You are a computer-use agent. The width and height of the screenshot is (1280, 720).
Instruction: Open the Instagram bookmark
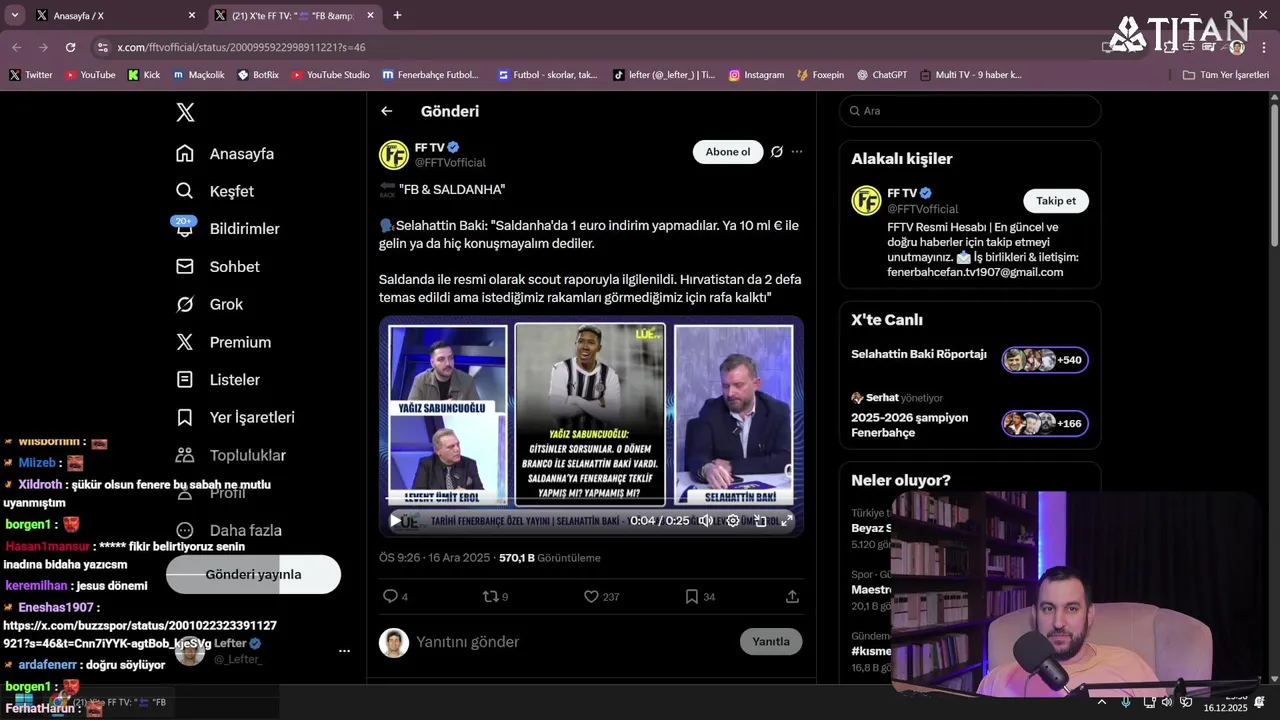tap(756, 75)
